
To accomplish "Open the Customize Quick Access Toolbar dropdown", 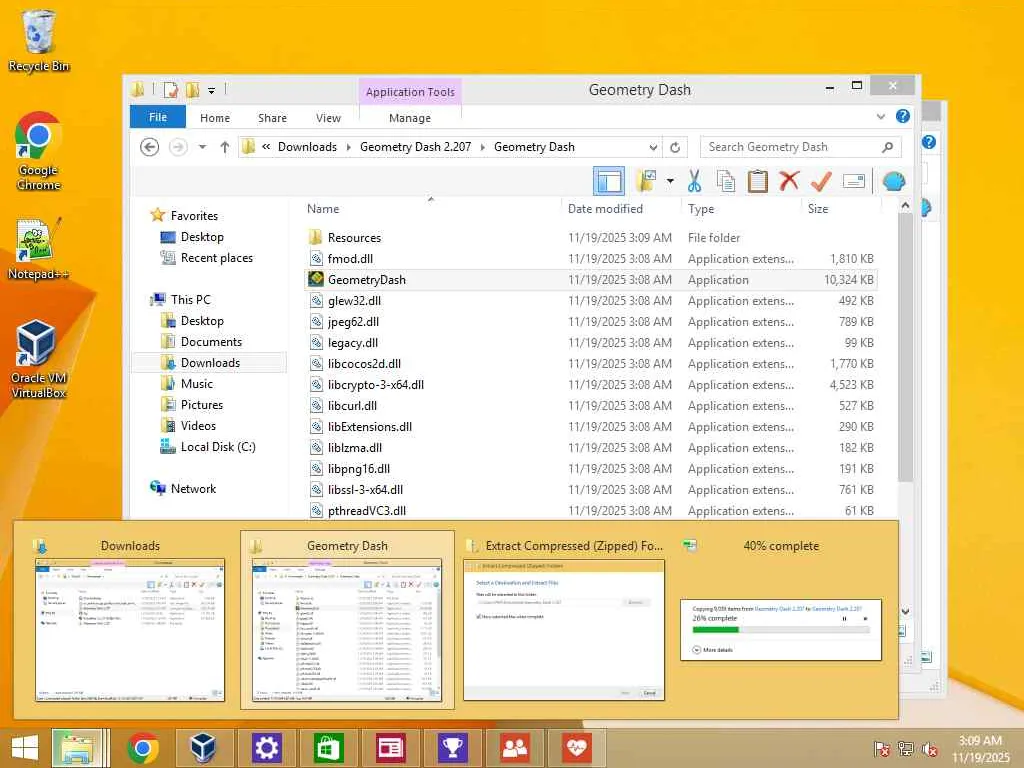I will [212, 91].
